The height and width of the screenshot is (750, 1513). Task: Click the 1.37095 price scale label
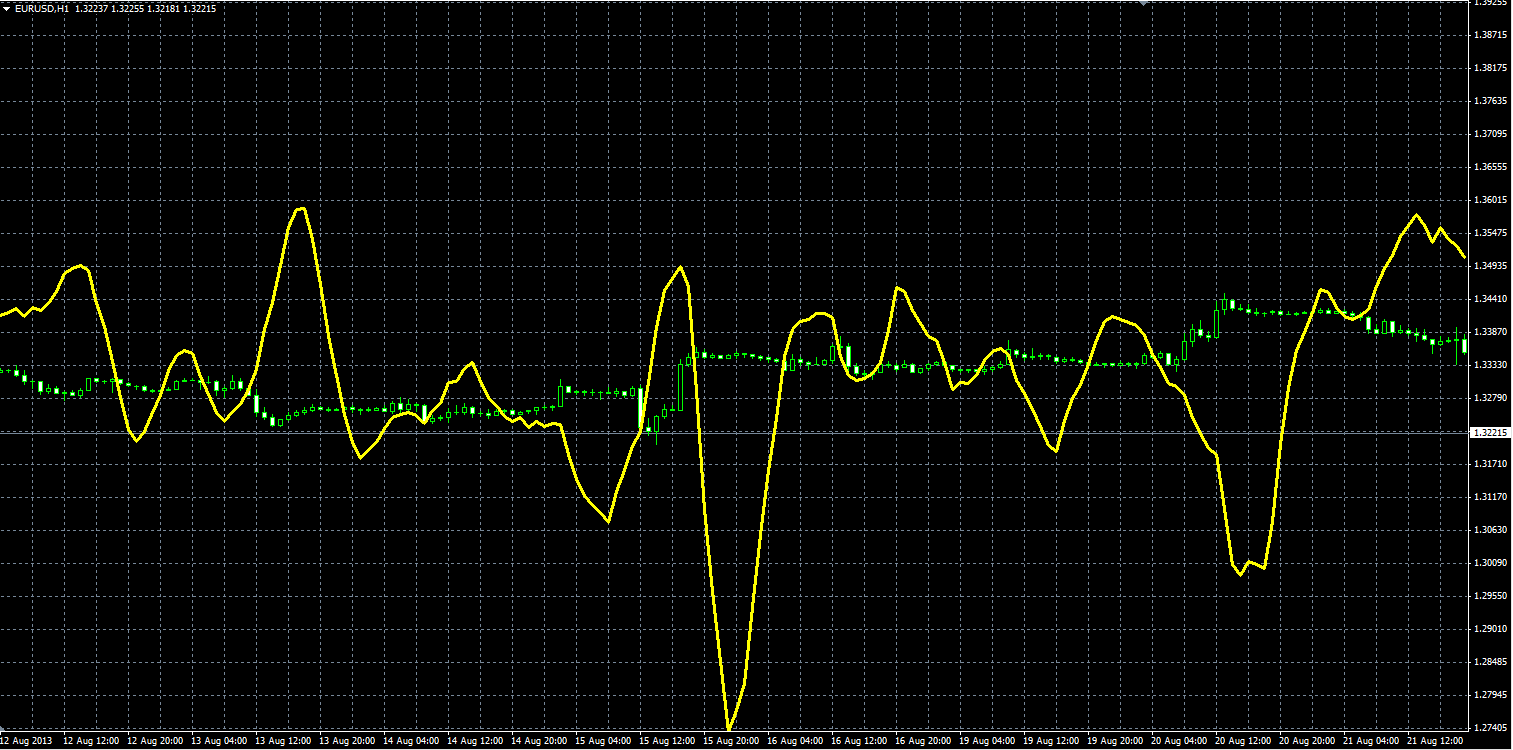pyautogui.click(x=1490, y=134)
